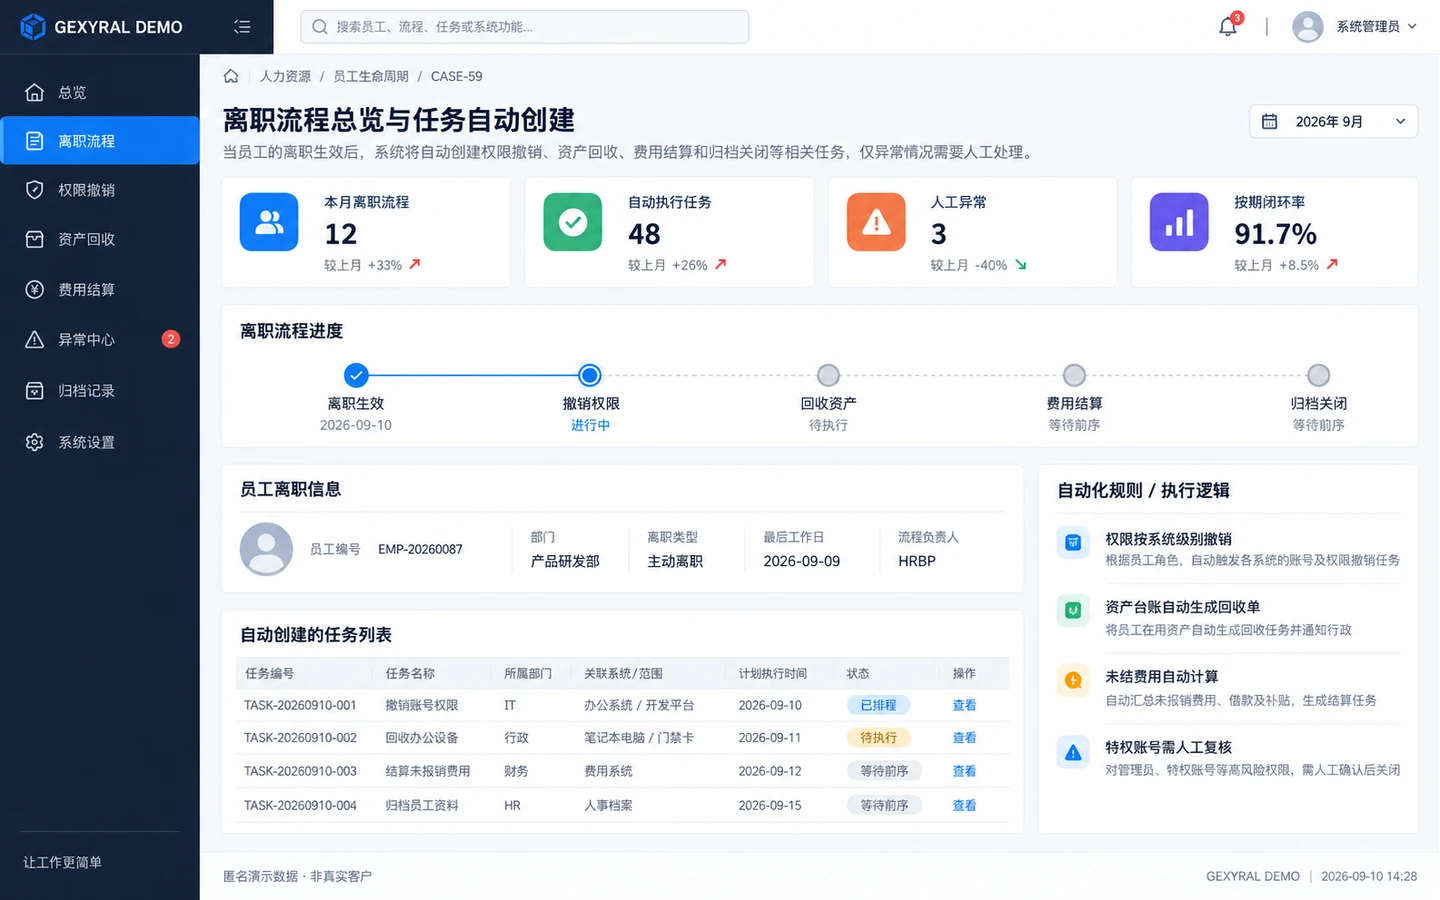Screen dimensions: 1440x900
Task: Click the green checkmark icon for 自动执行任务
Action: (573, 222)
